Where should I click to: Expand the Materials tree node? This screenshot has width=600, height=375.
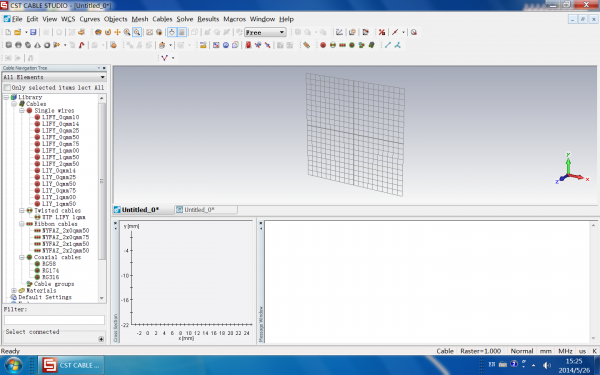click(14, 291)
